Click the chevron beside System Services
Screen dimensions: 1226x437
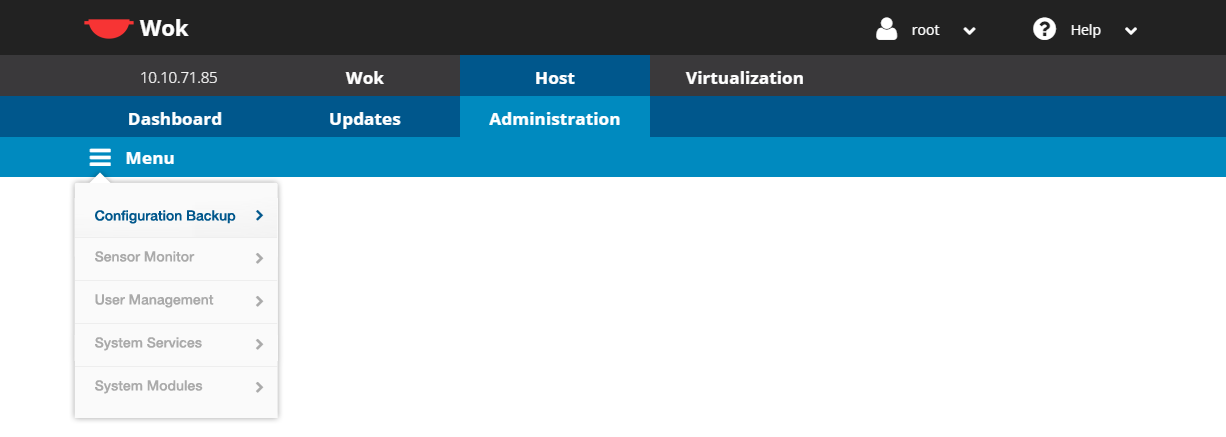click(259, 344)
